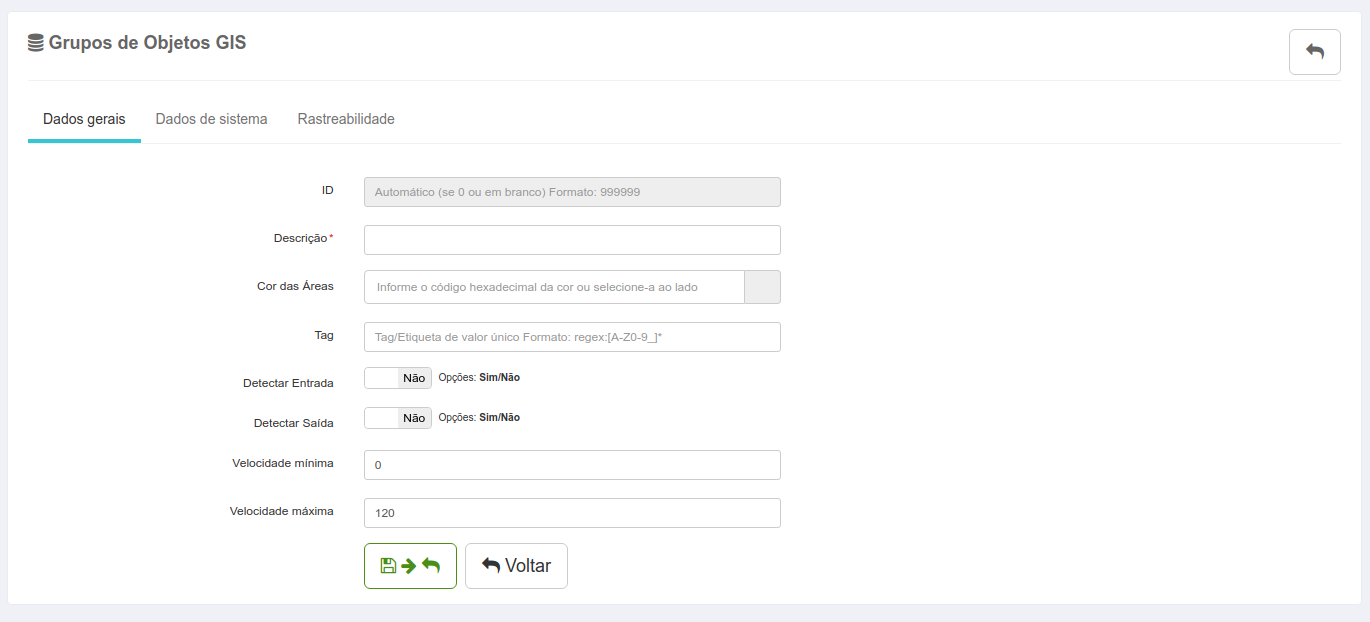Enable the Detectar Saída switch
Image resolution: width=1370 pixels, height=622 pixels.
point(398,418)
